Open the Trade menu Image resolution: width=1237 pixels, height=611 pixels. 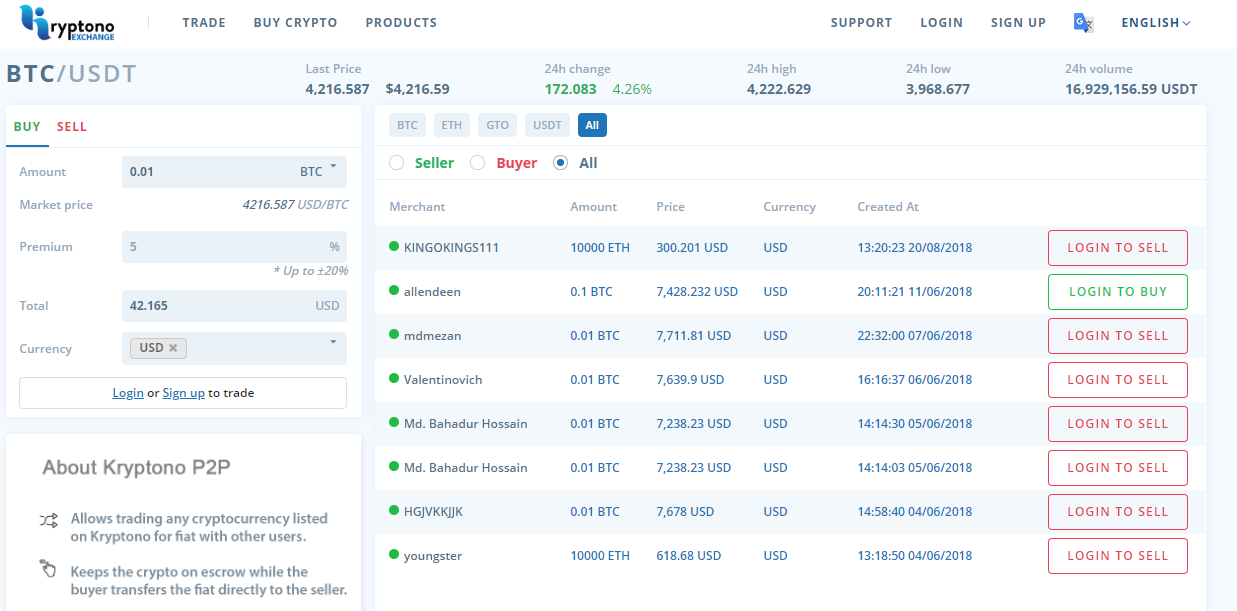[204, 23]
